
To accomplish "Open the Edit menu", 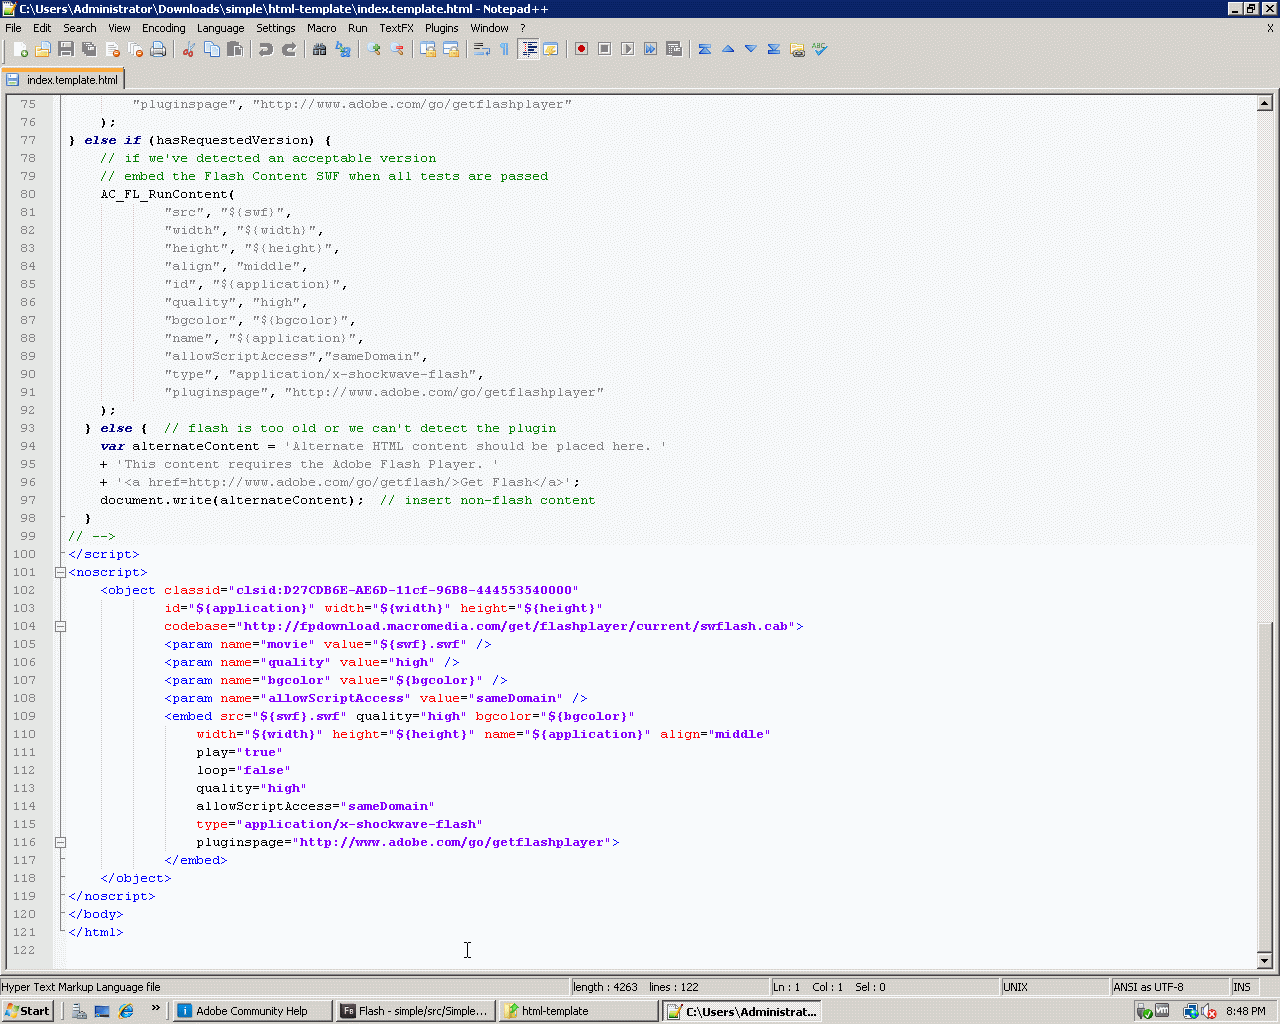I will tap(42, 28).
